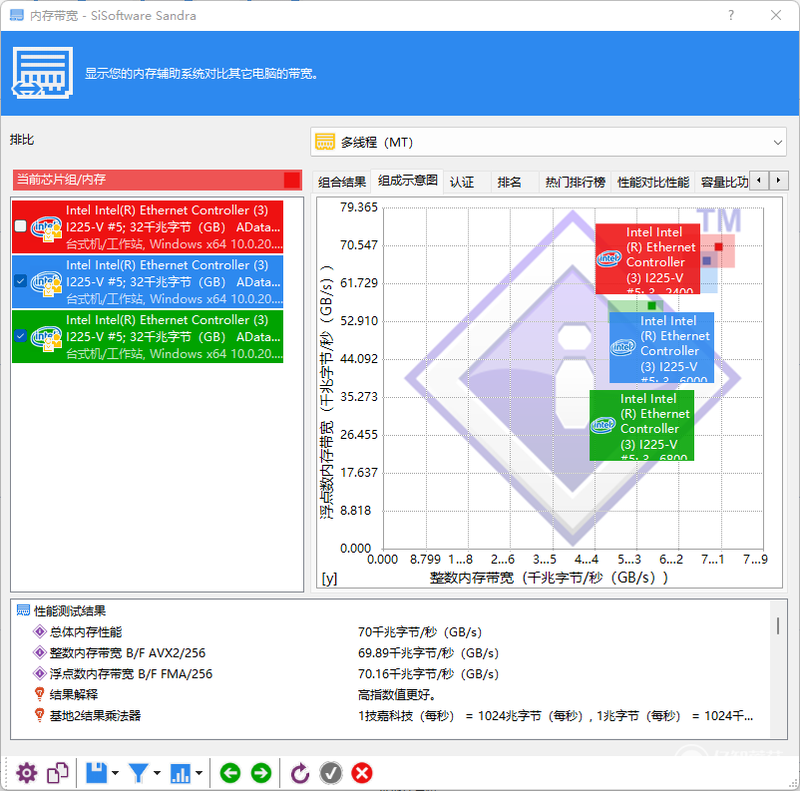This screenshot has height=791, width=800.
Task: Click the help question mark in title bar
Action: [x=731, y=15]
